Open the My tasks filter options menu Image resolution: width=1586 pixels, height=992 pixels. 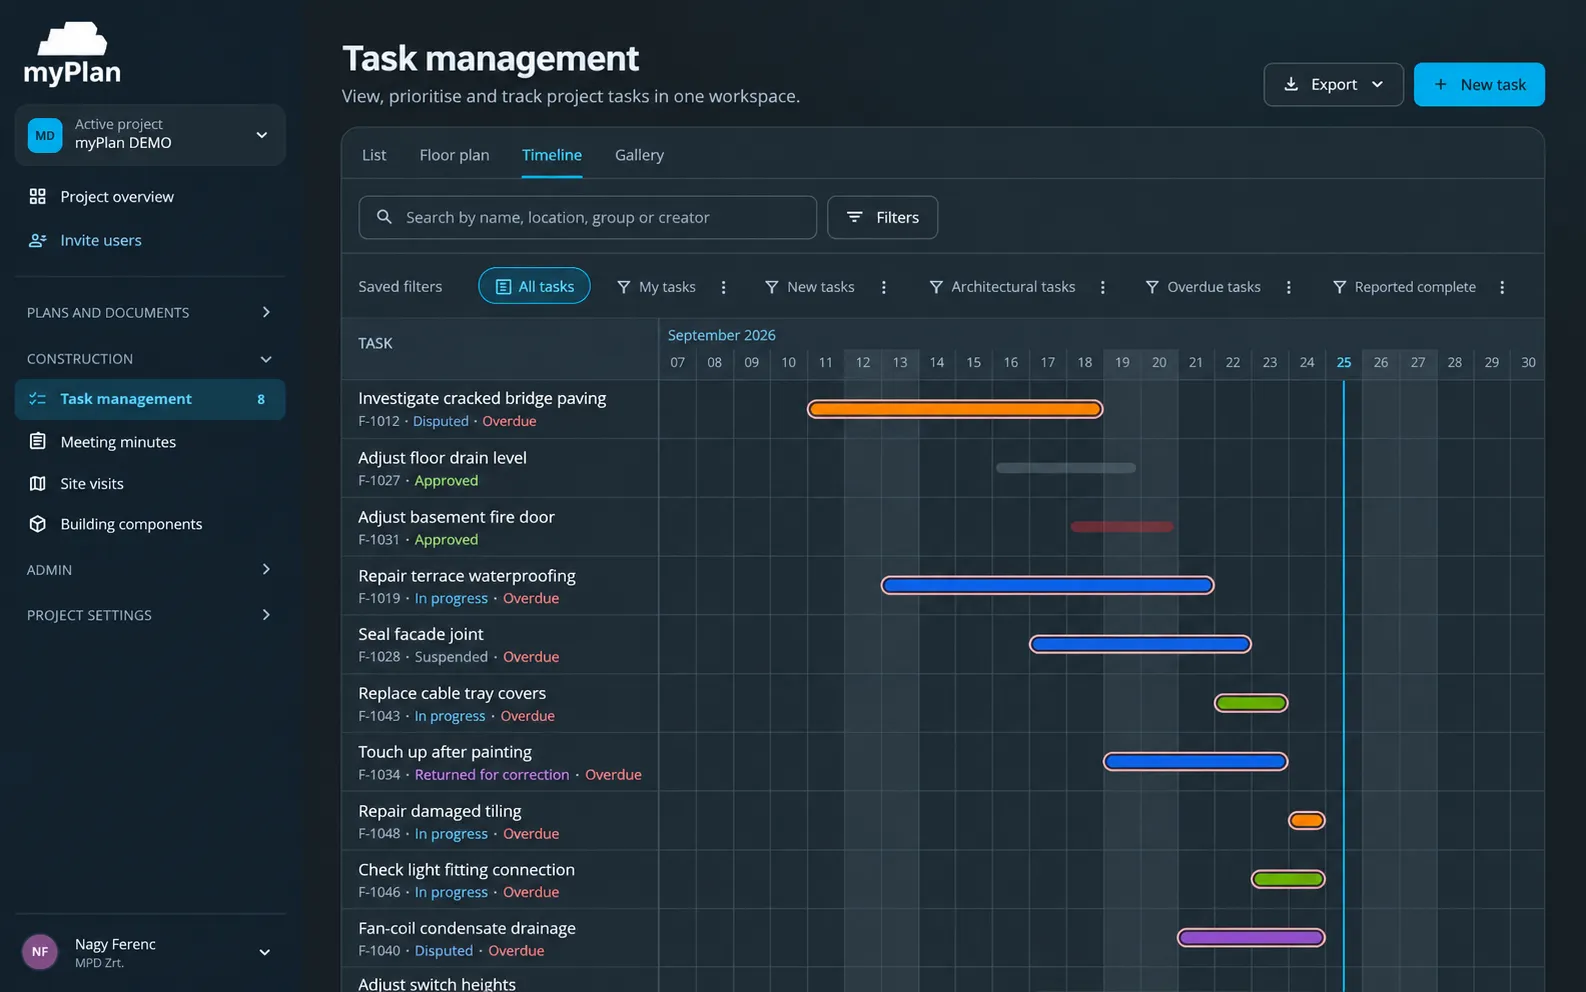(723, 287)
